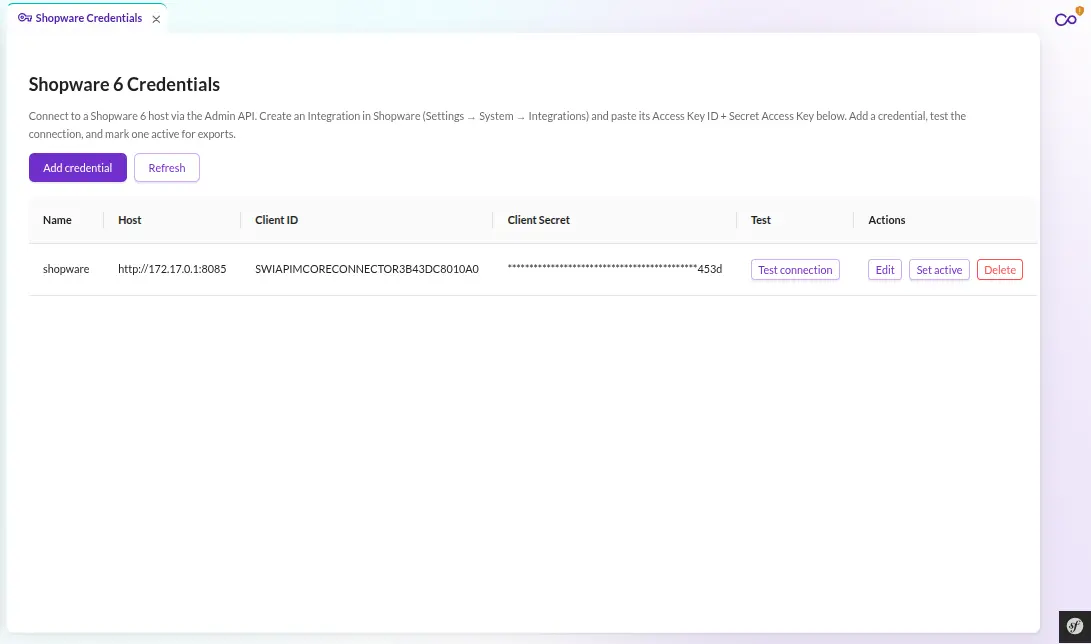The height and width of the screenshot is (644, 1091).
Task: Edit the shopware credential
Action: pyautogui.click(x=885, y=270)
